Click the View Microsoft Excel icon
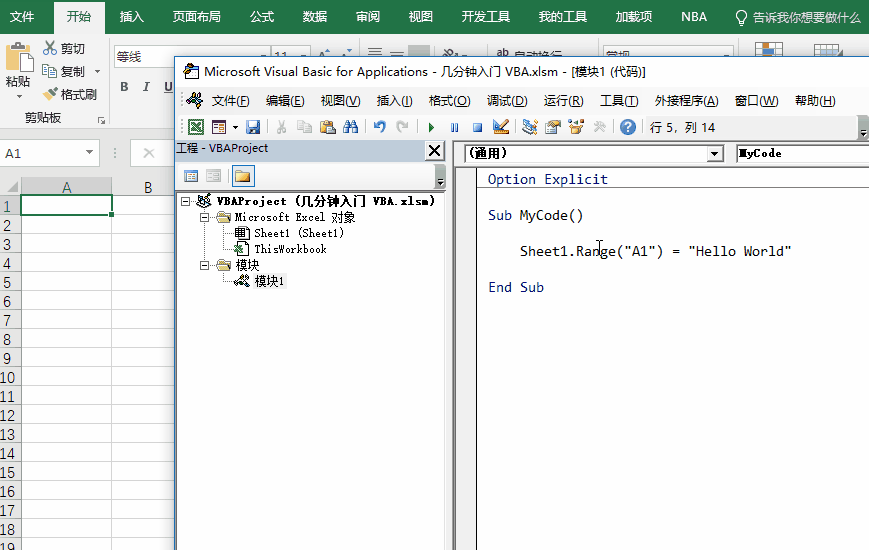This screenshot has height=550, width=869. [195, 127]
